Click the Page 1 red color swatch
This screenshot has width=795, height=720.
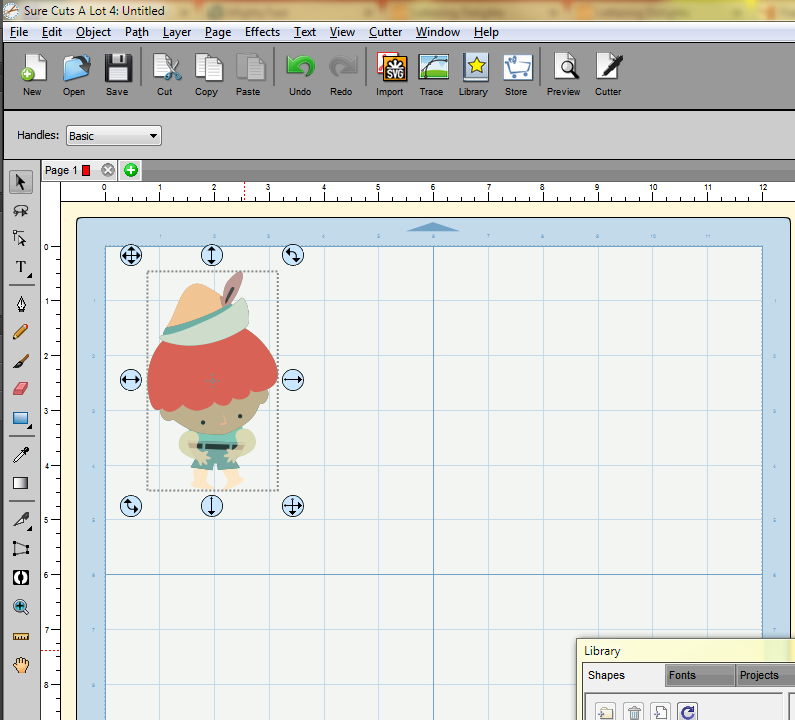click(86, 171)
